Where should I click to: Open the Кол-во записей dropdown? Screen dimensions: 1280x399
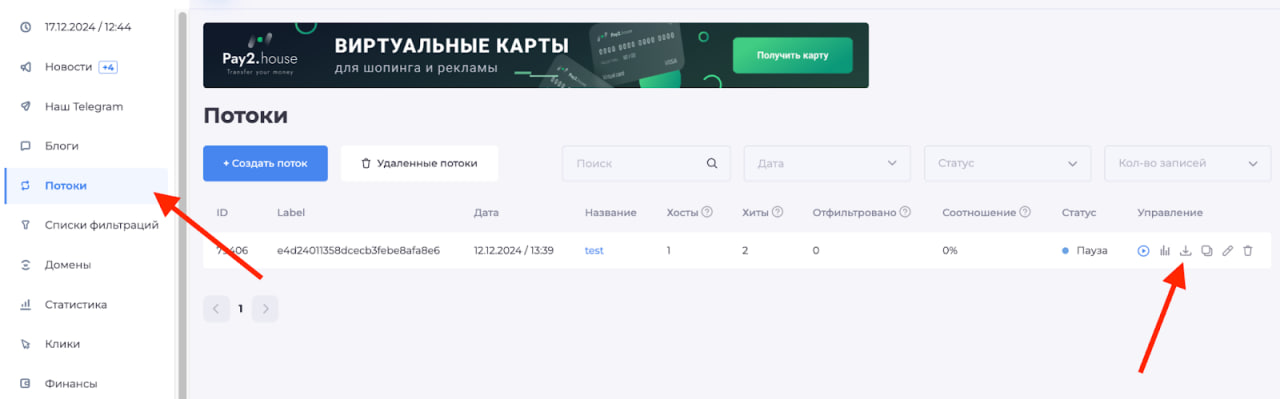tap(1188, 163)
